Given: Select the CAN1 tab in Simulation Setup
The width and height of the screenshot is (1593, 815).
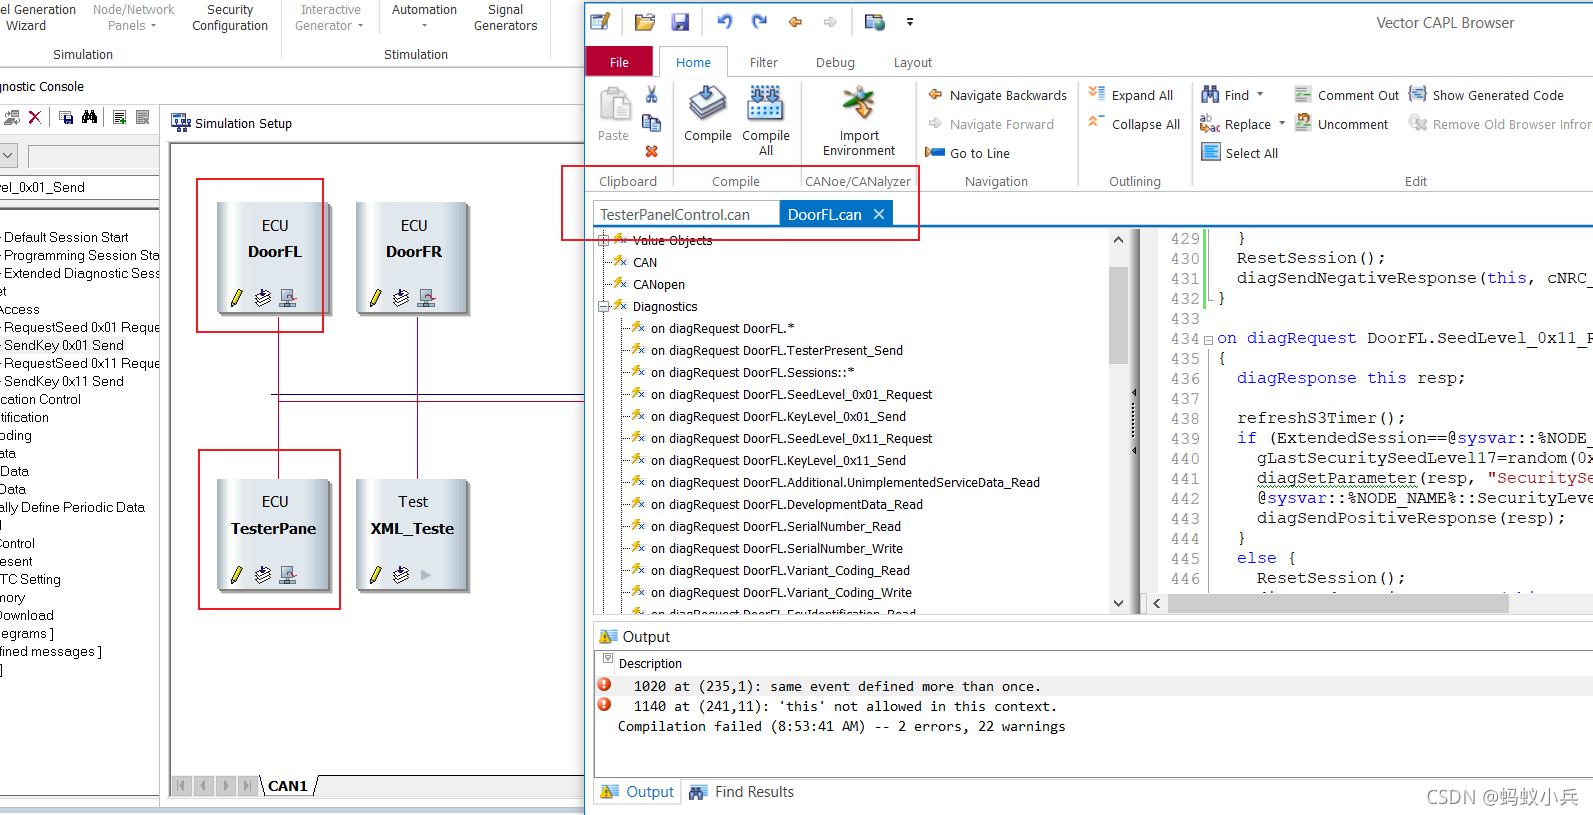Looking at the screenshot, I should click(288, 786).
